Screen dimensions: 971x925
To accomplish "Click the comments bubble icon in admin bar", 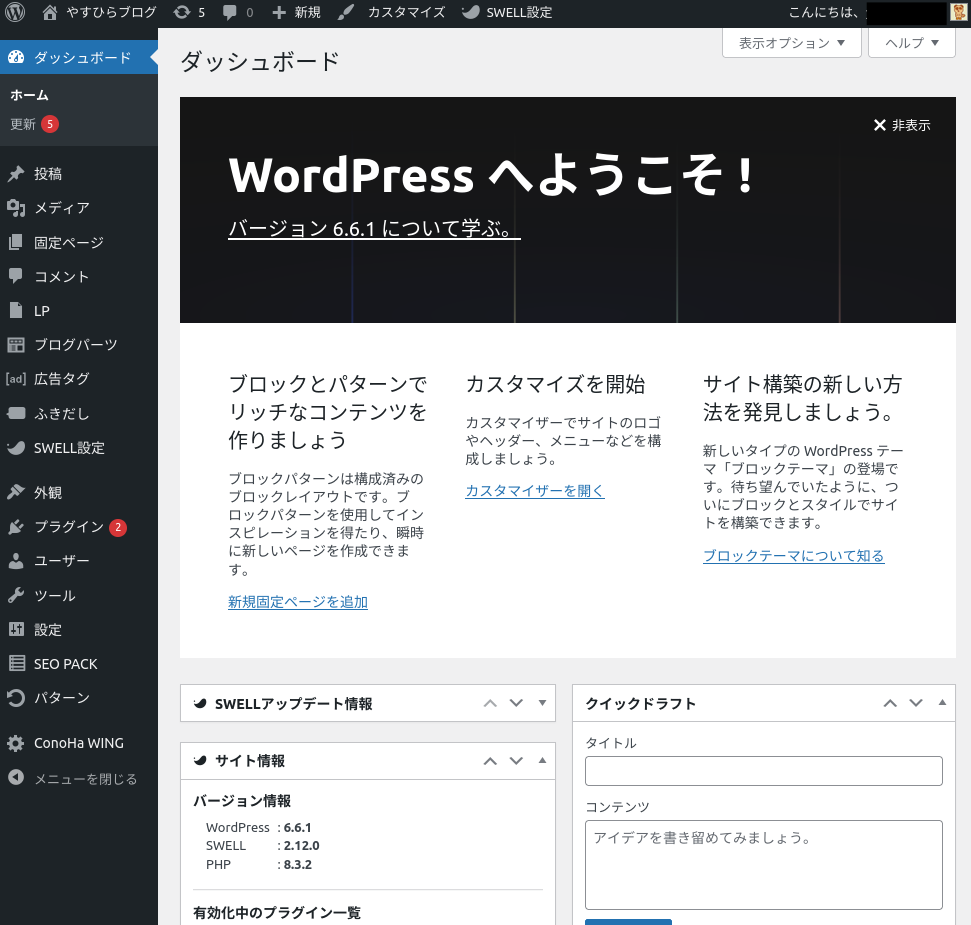I will pos(230,13).
